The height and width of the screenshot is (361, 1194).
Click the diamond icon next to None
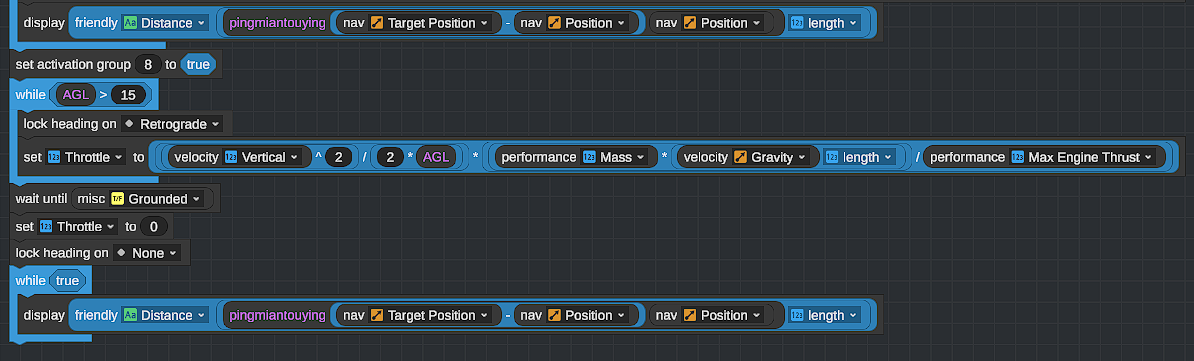121,253
